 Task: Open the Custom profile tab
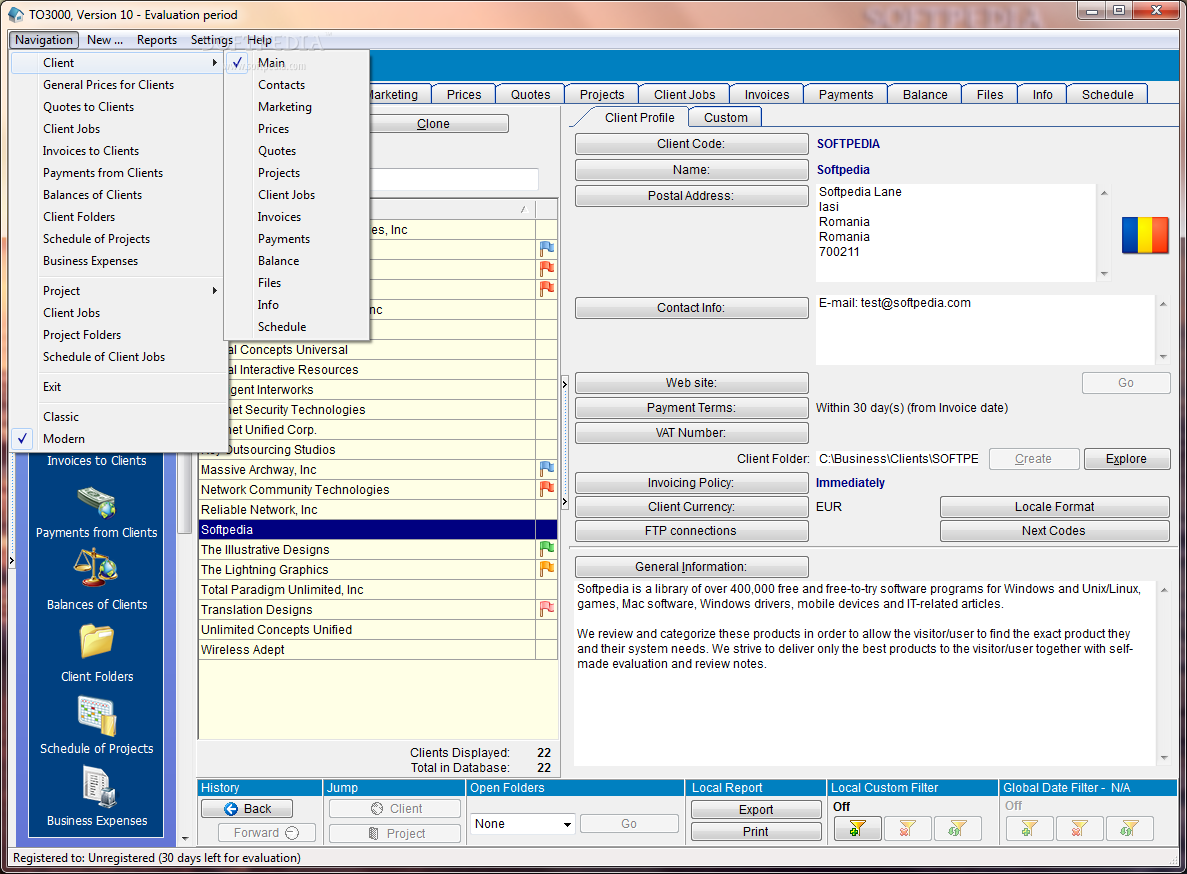725,117
